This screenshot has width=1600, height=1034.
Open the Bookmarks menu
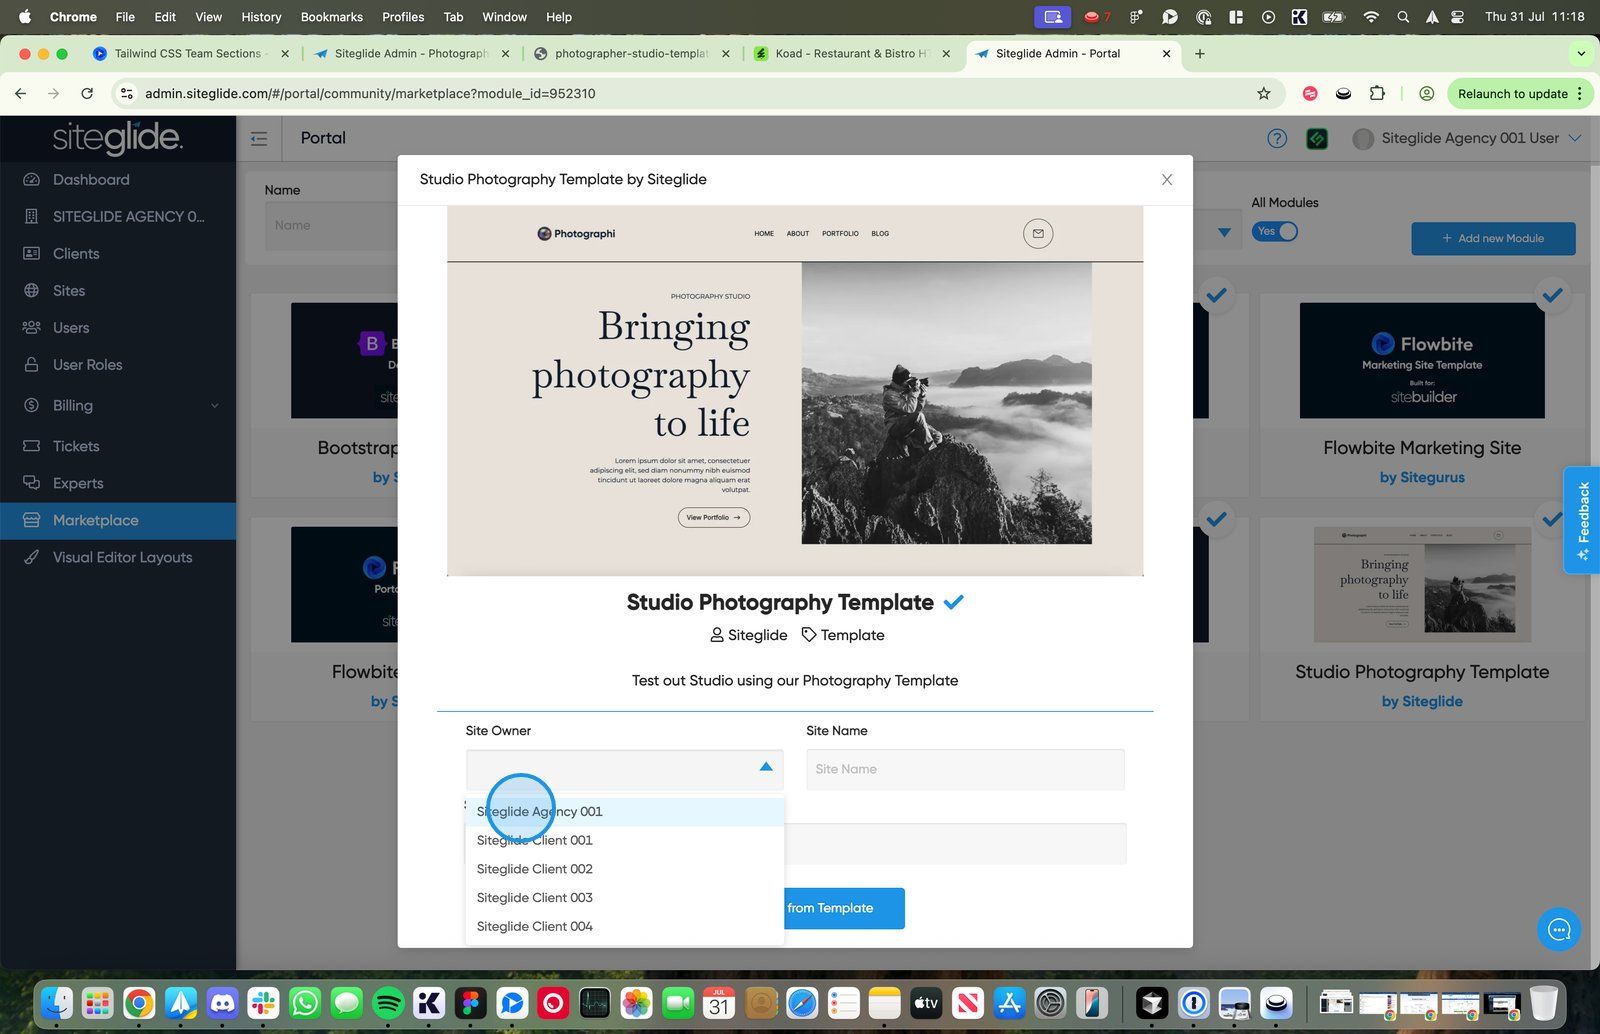click(331, 17)
